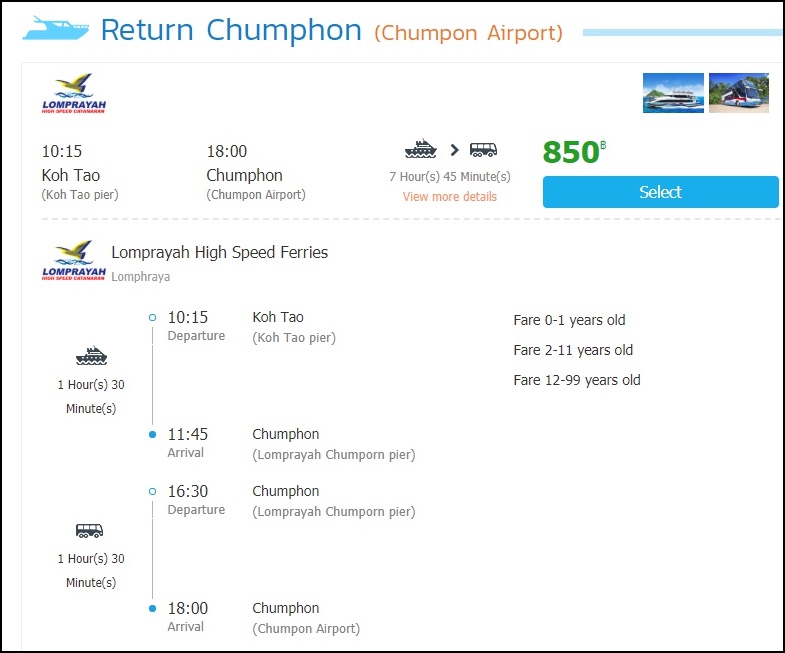Click the 16:30 departure timeline marker
Image resolution: width=785 pixels, height=653 pixels.
152,492
